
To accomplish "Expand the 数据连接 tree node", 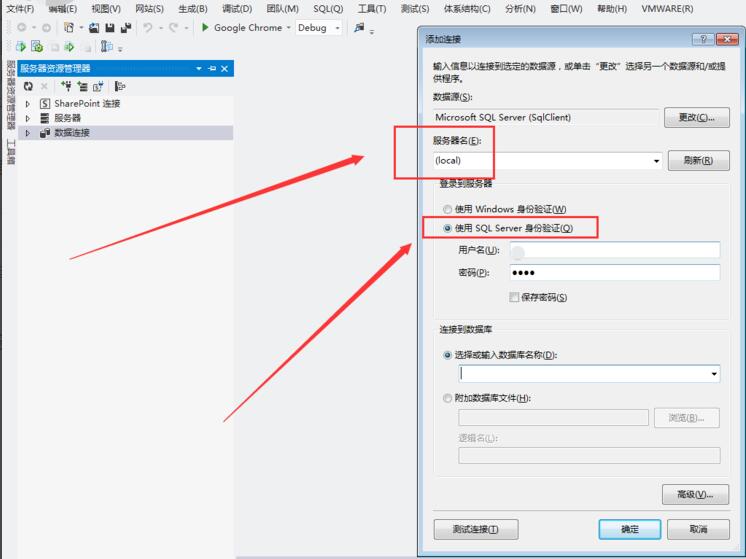I will (x=28, y=133).
